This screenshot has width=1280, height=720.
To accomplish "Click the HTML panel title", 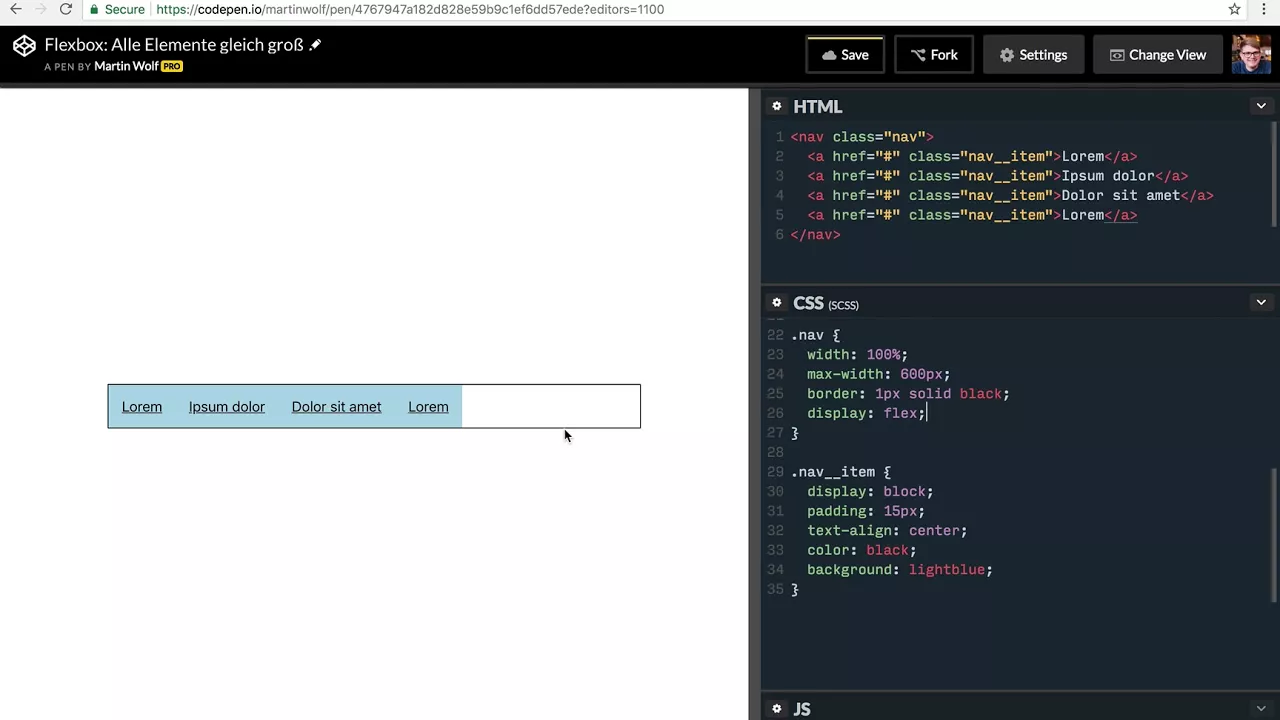I will tap(817, 106).
